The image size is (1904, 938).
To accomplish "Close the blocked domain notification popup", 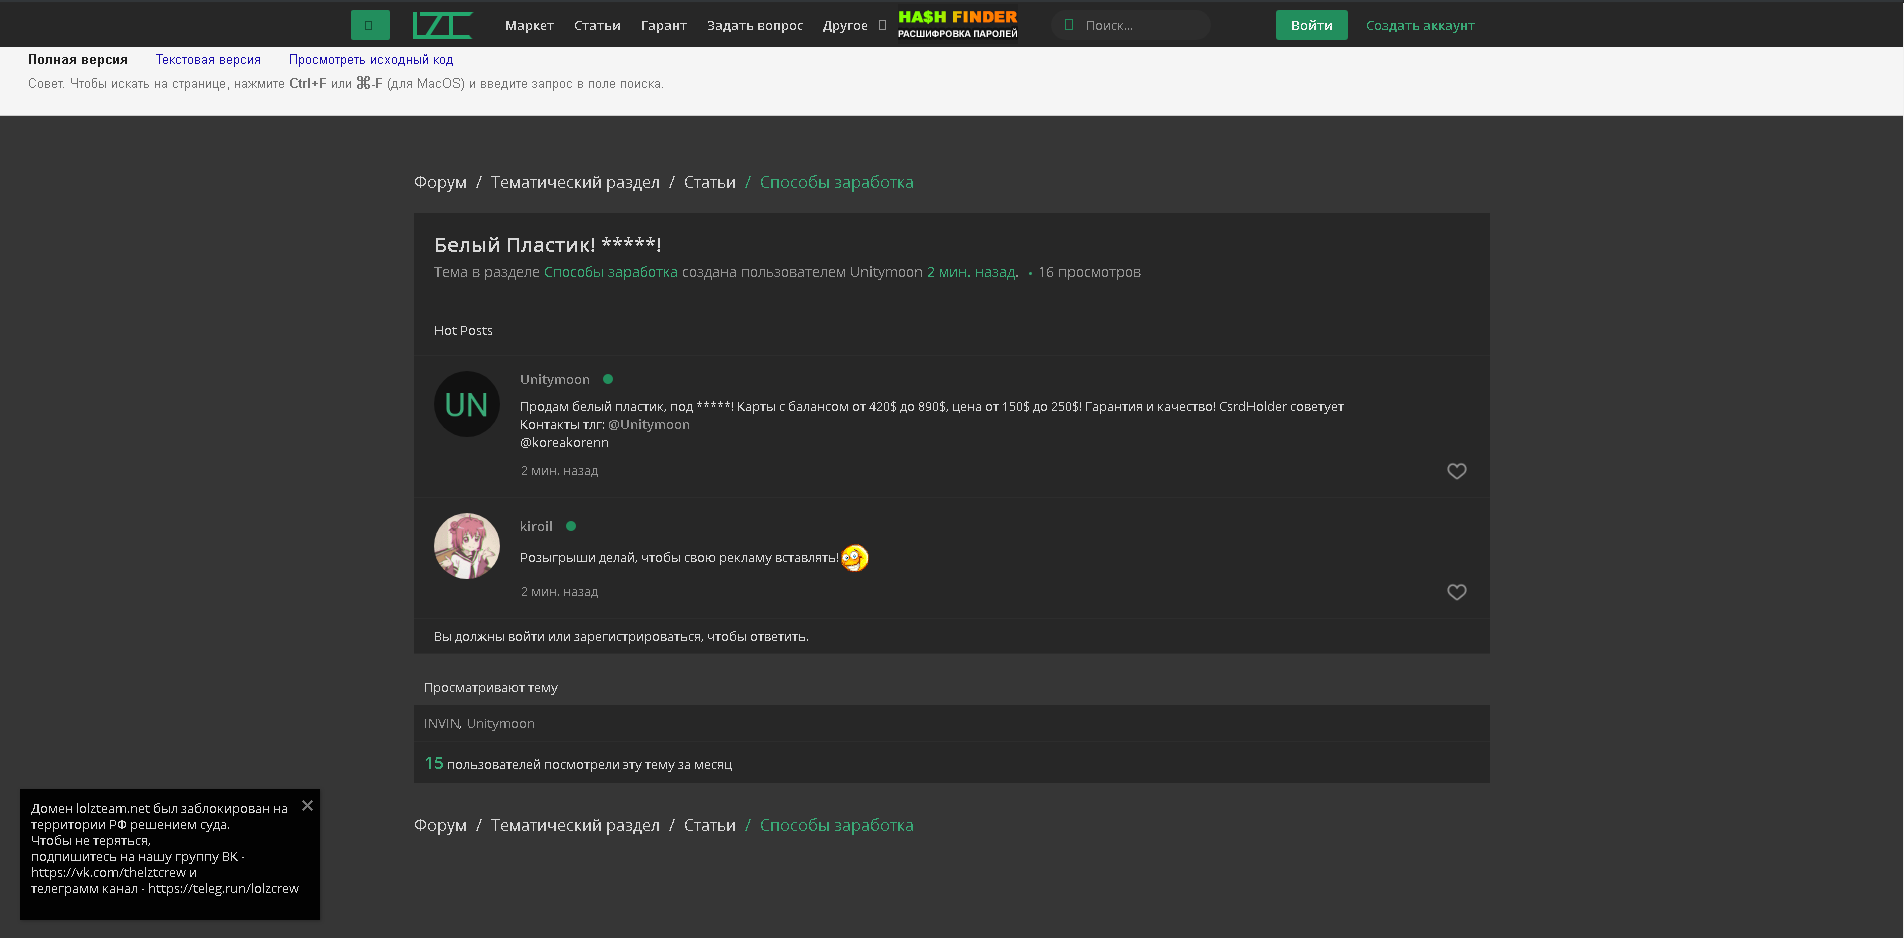I will 307,806.
